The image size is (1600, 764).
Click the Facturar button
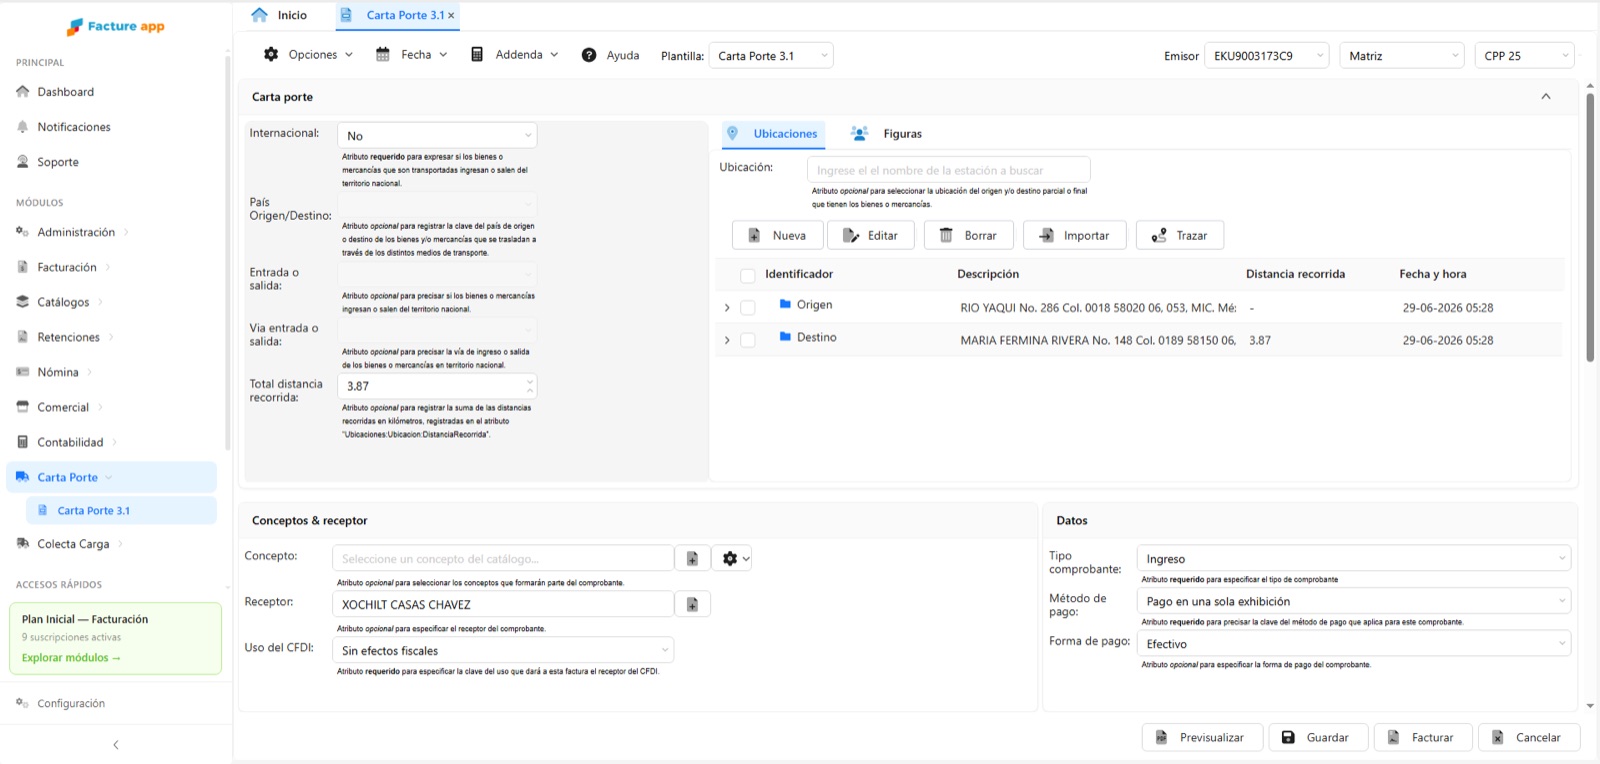pyautogui.click(x=1422, y=738)
